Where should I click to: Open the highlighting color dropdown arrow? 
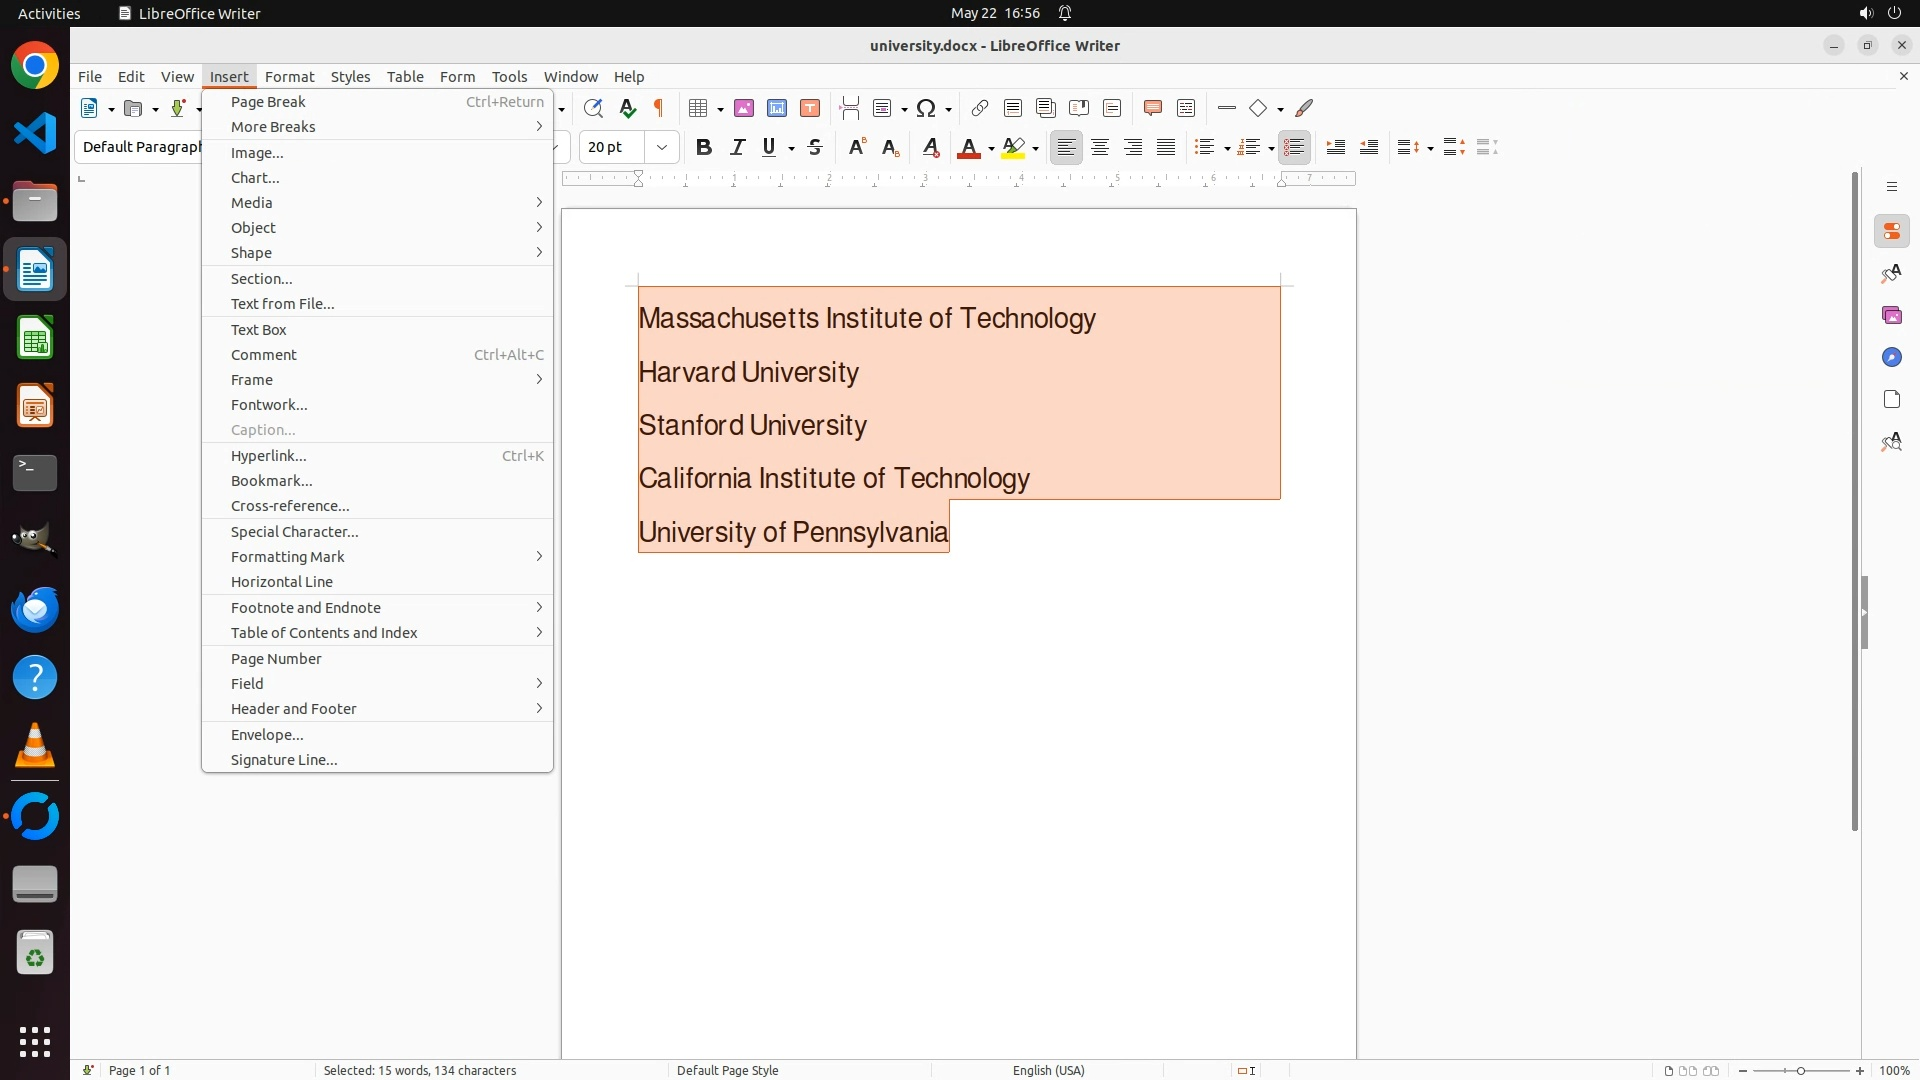tap(1036, 149)
